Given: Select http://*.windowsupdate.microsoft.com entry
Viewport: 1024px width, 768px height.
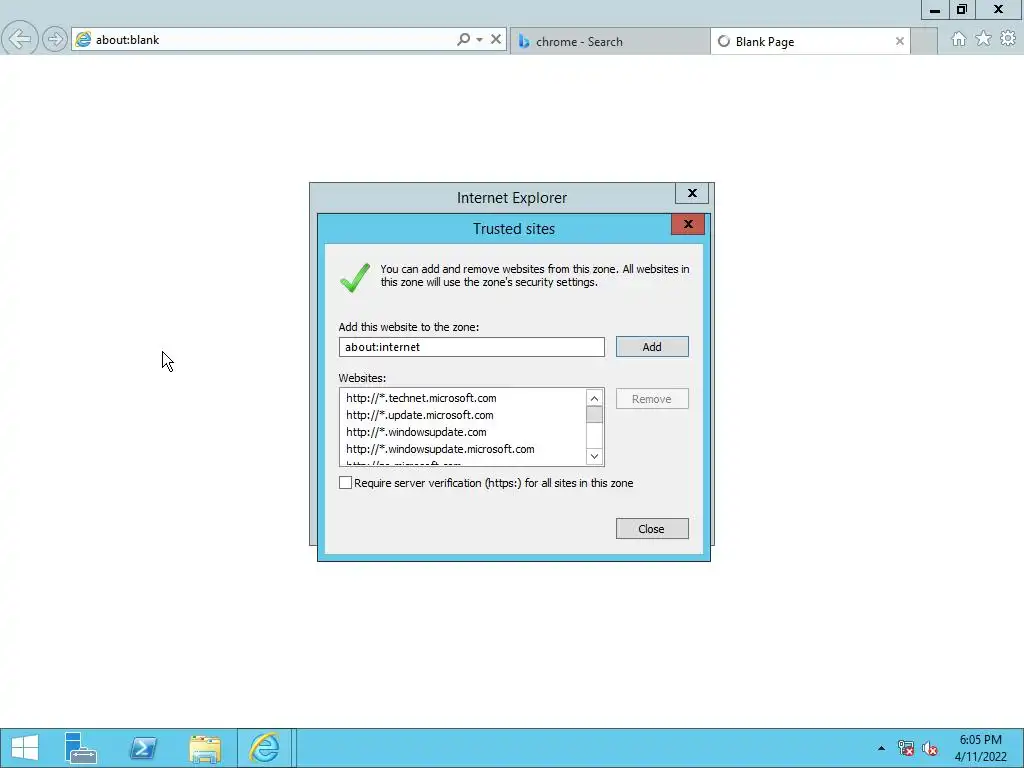Looking at the screenshot, I should tap(440, 449).
